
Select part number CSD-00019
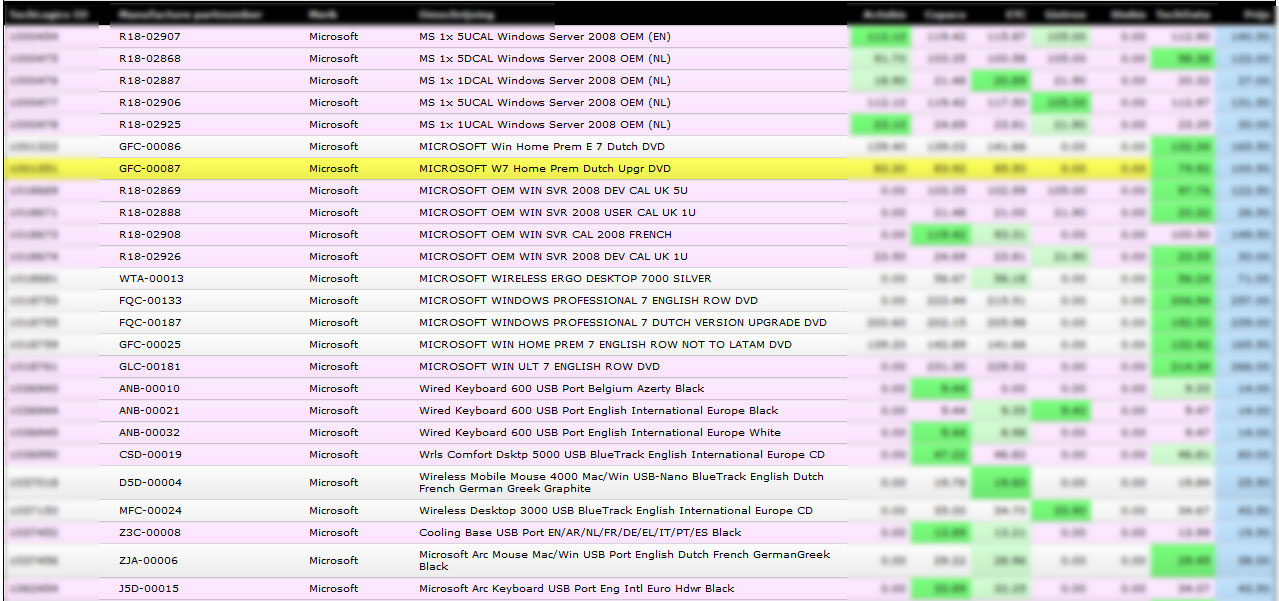tap(150, 455)
